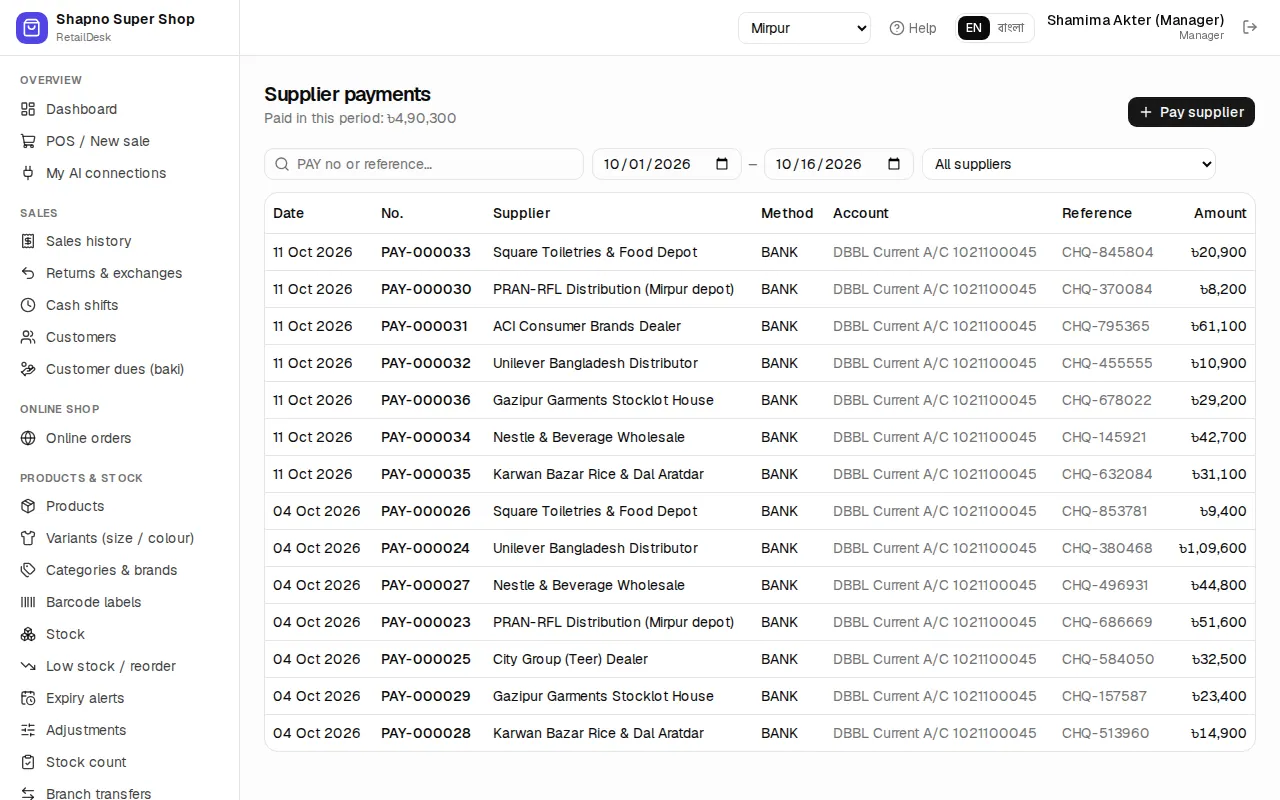The height and width of the screenshot is (800, 1280).
Task: Click the Categories & brands tags icon
Action: click(x=28, y=570)
